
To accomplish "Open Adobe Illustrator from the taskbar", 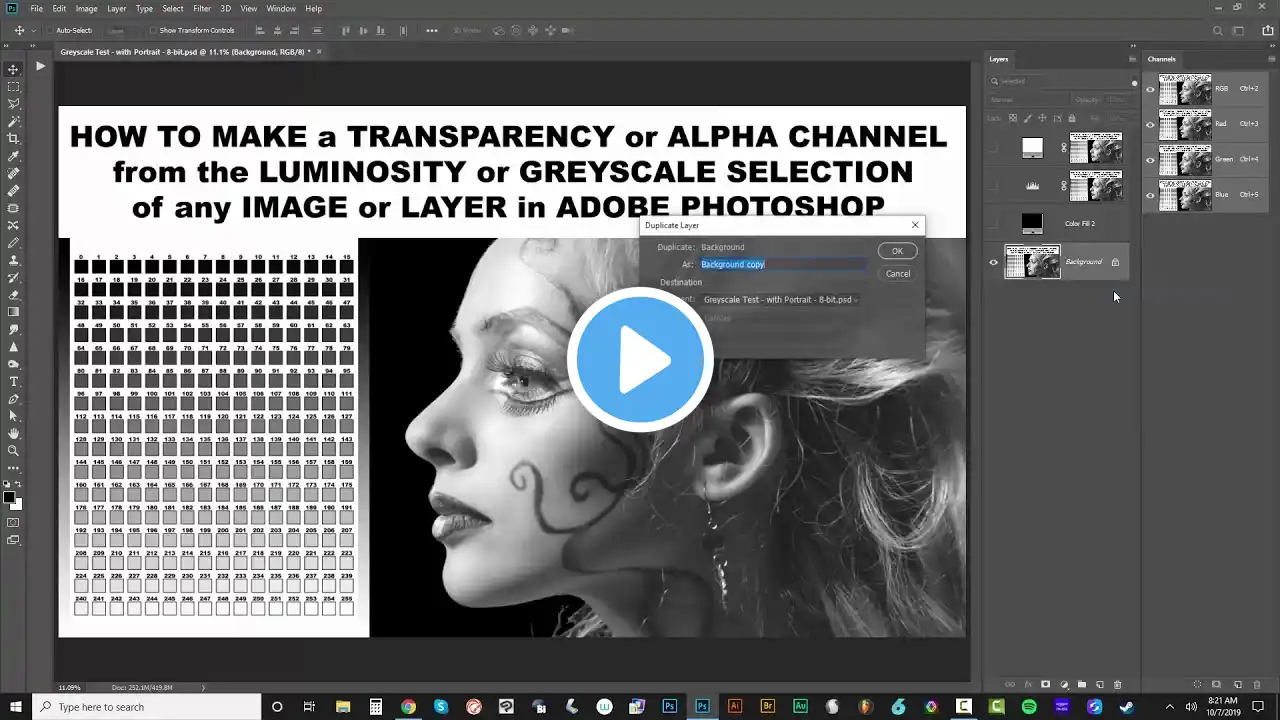I will (x=735, y=706).
